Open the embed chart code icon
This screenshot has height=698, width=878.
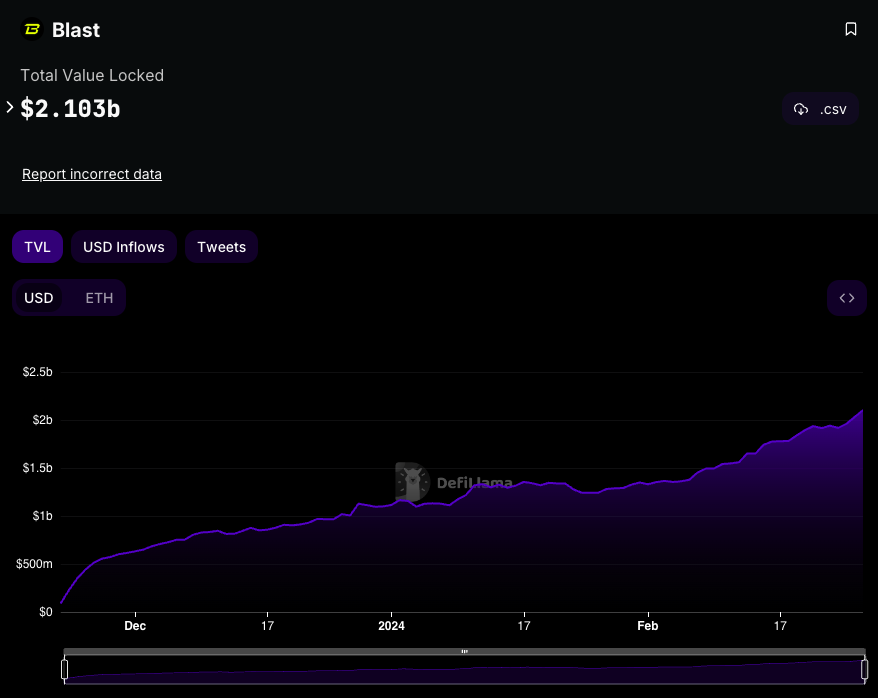tap(846, 298)
